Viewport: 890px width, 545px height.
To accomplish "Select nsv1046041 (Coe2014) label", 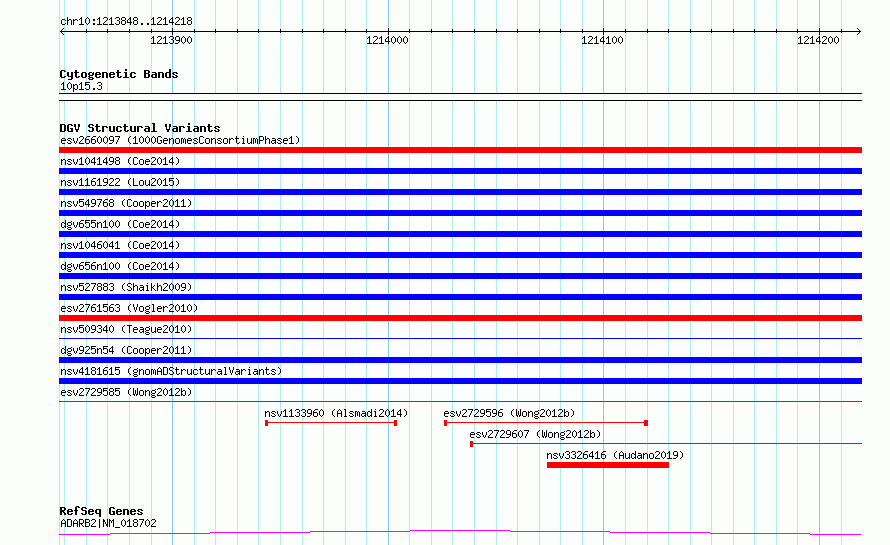I will pyautogui.click(x=120, y=245).
